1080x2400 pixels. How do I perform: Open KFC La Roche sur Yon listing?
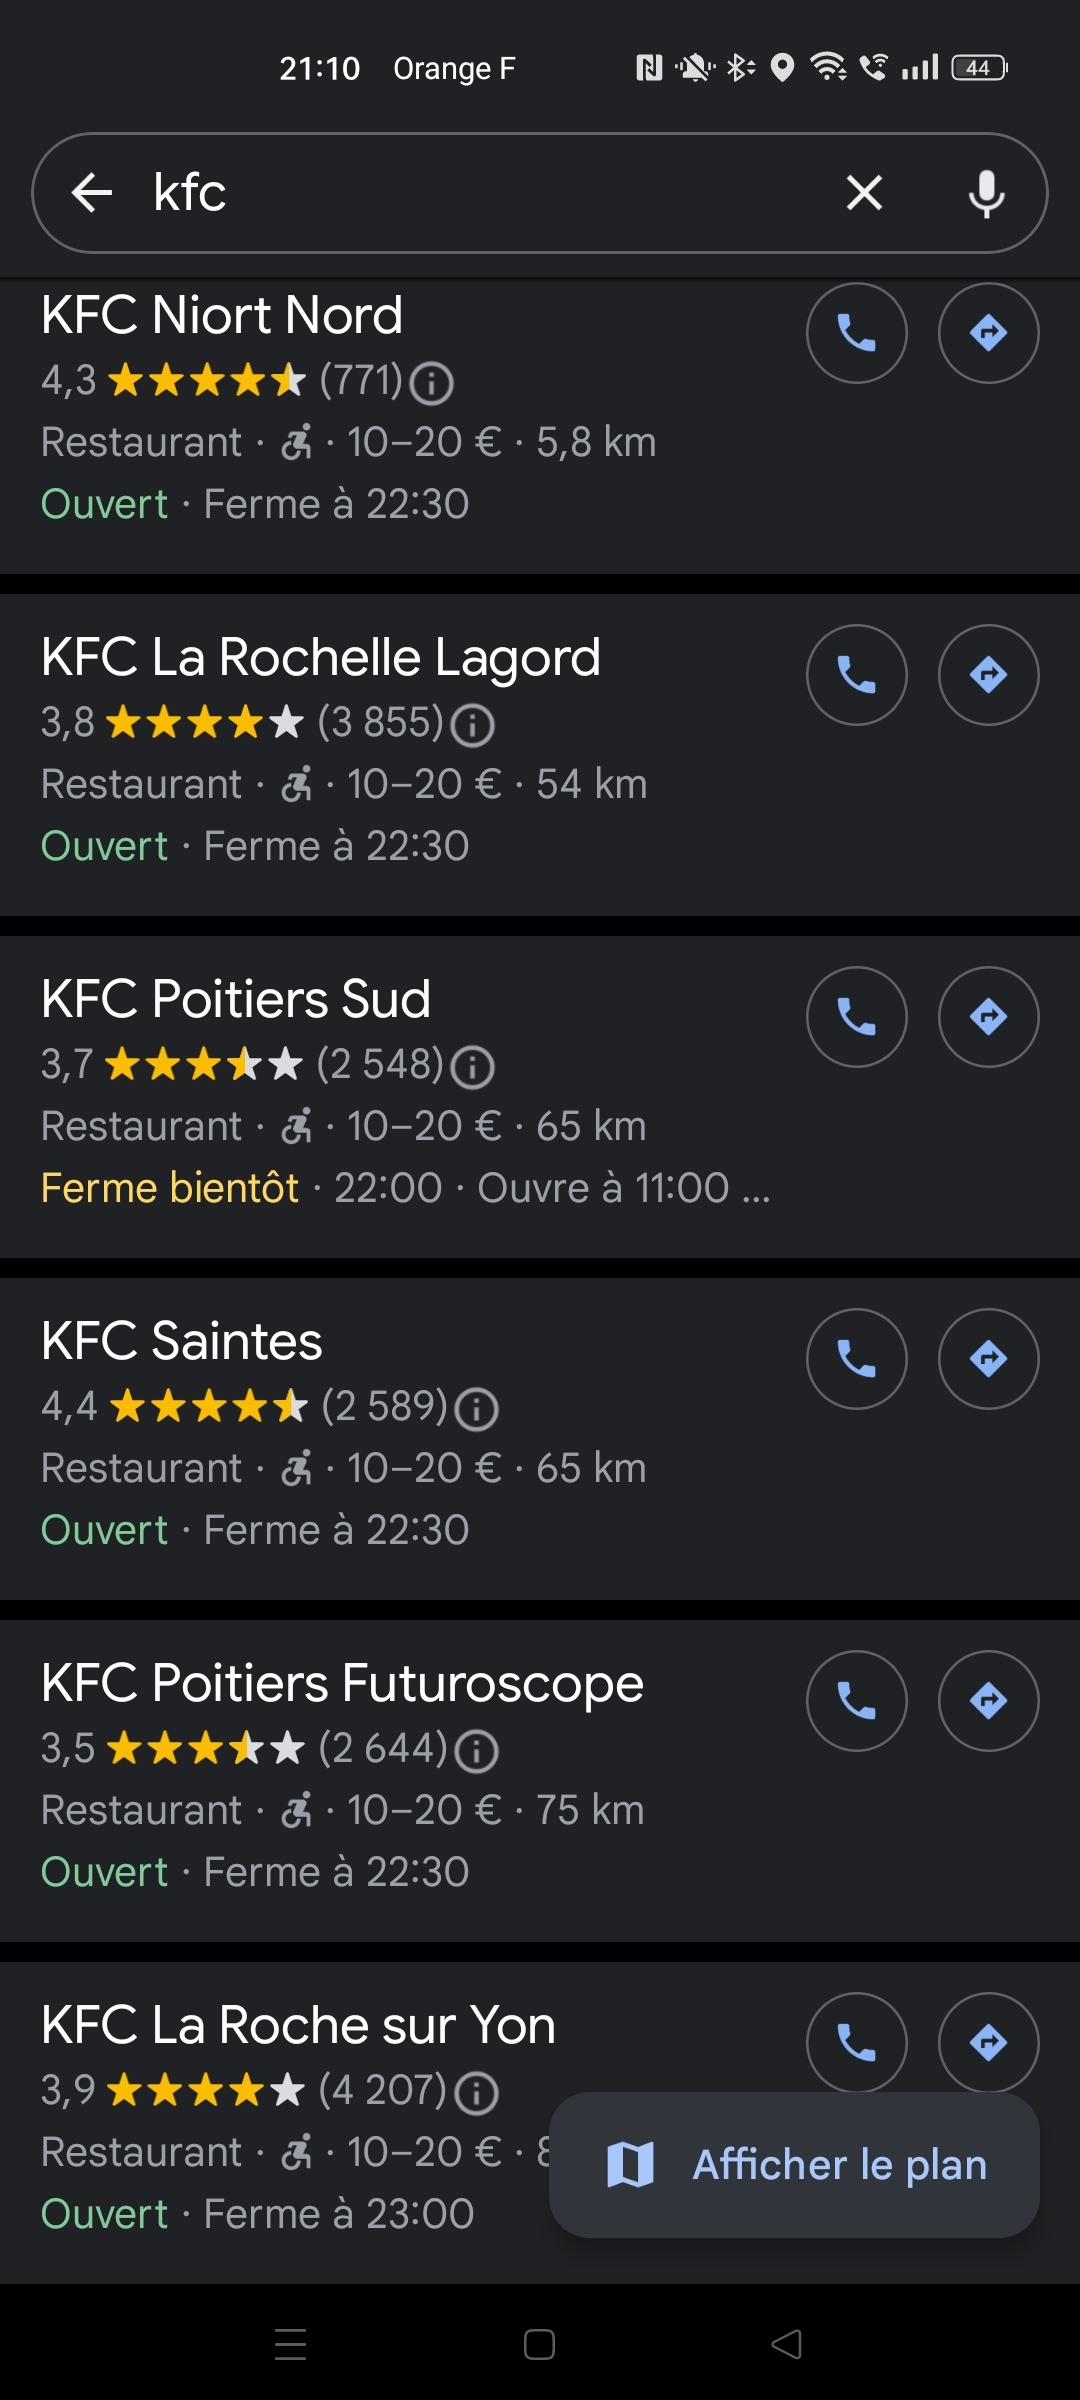(x=298, y=2026)
